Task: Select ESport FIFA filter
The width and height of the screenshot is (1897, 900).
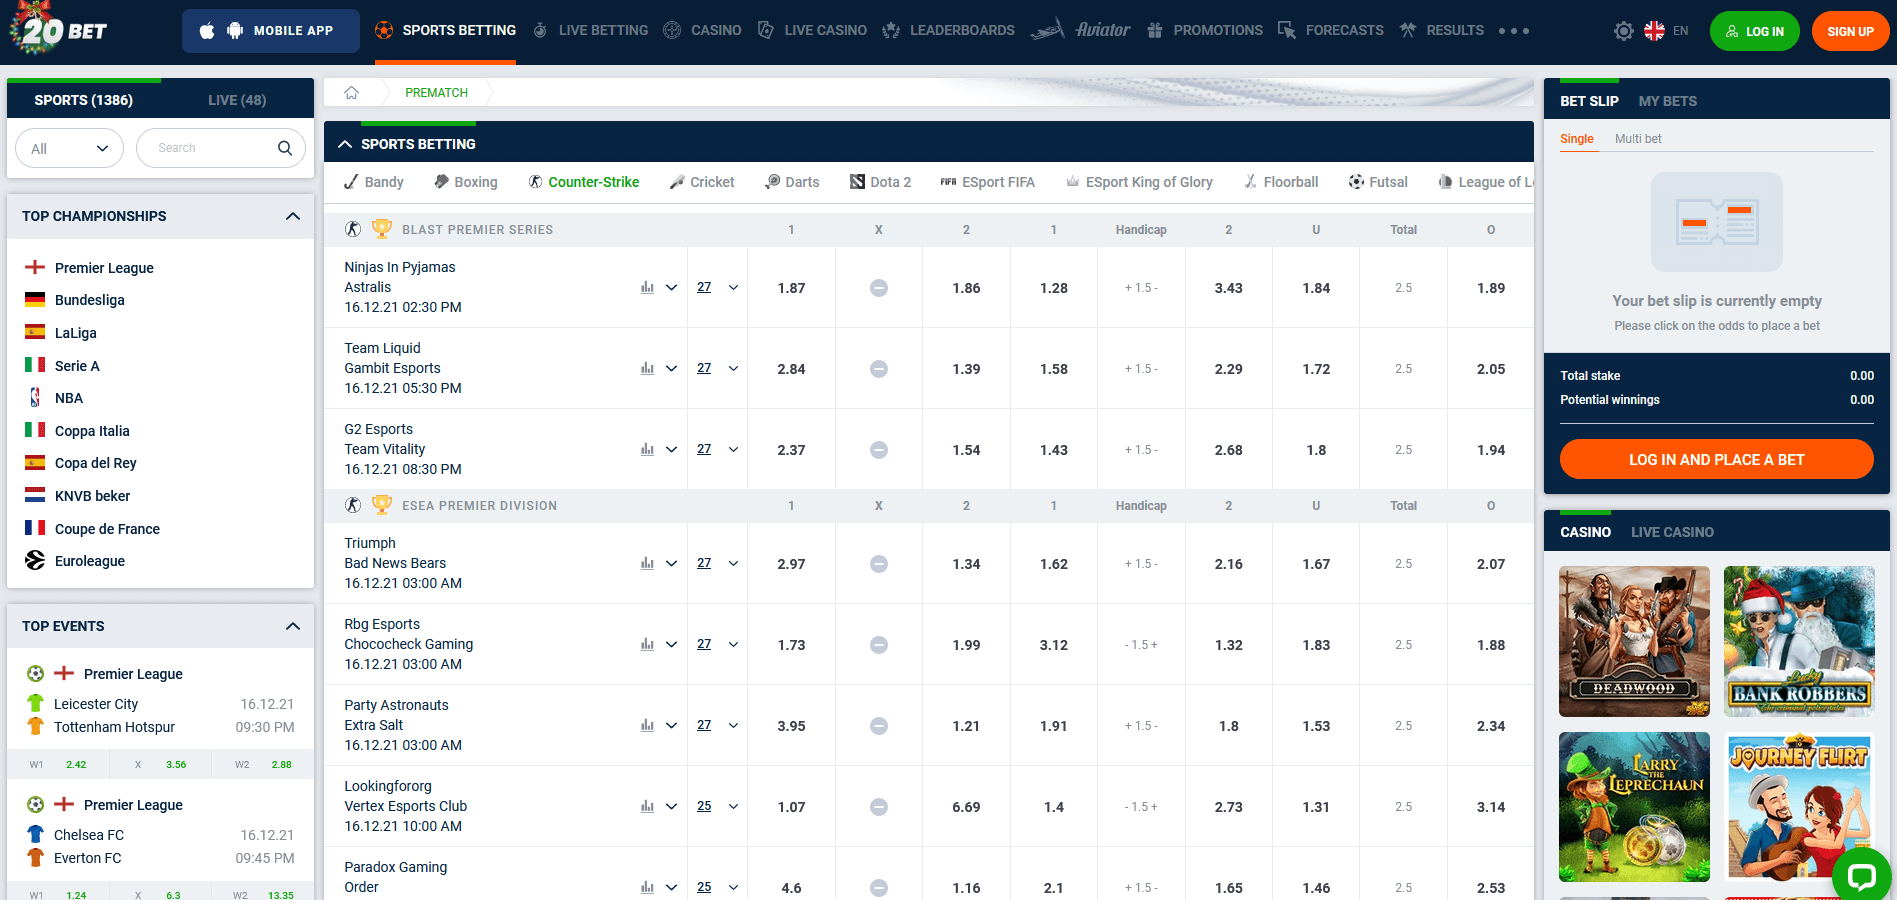Action: pyautogui.click(x=987, y=182)
